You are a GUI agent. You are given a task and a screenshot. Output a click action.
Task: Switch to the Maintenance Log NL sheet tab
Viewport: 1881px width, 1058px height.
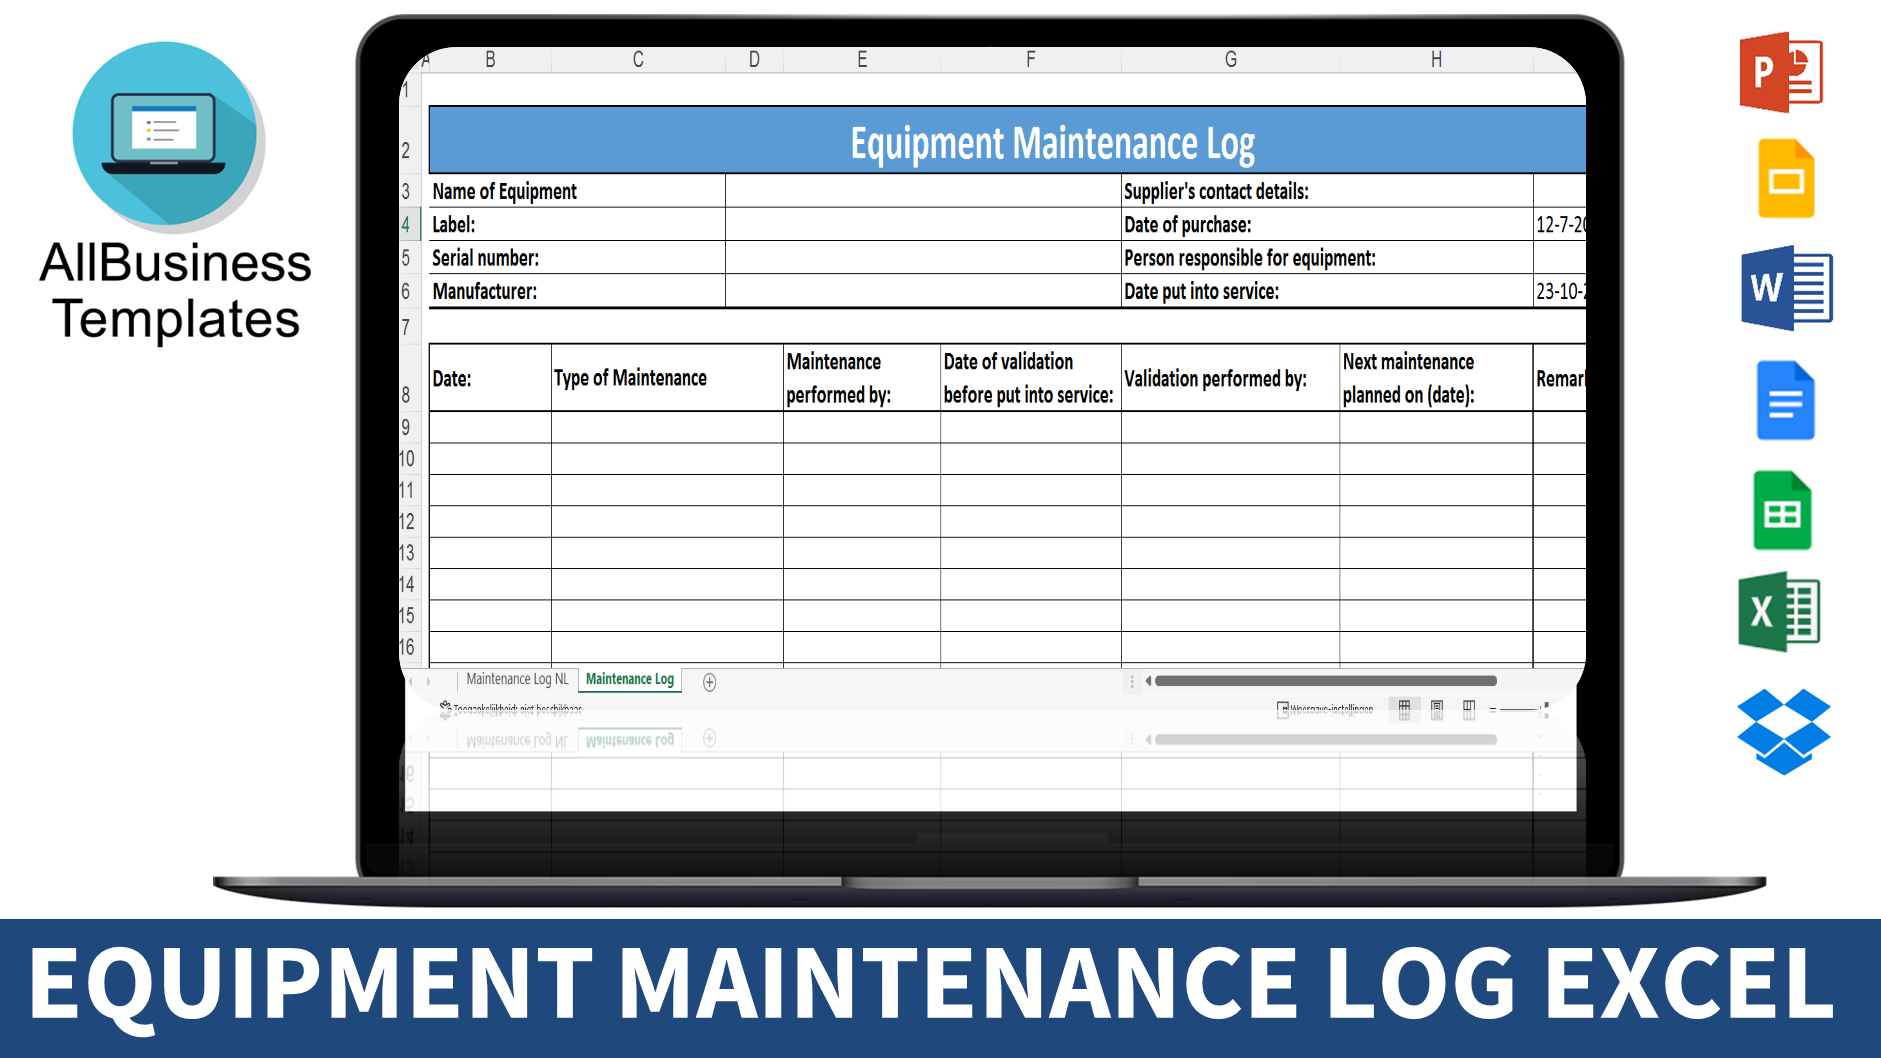(x=517, y=679)
